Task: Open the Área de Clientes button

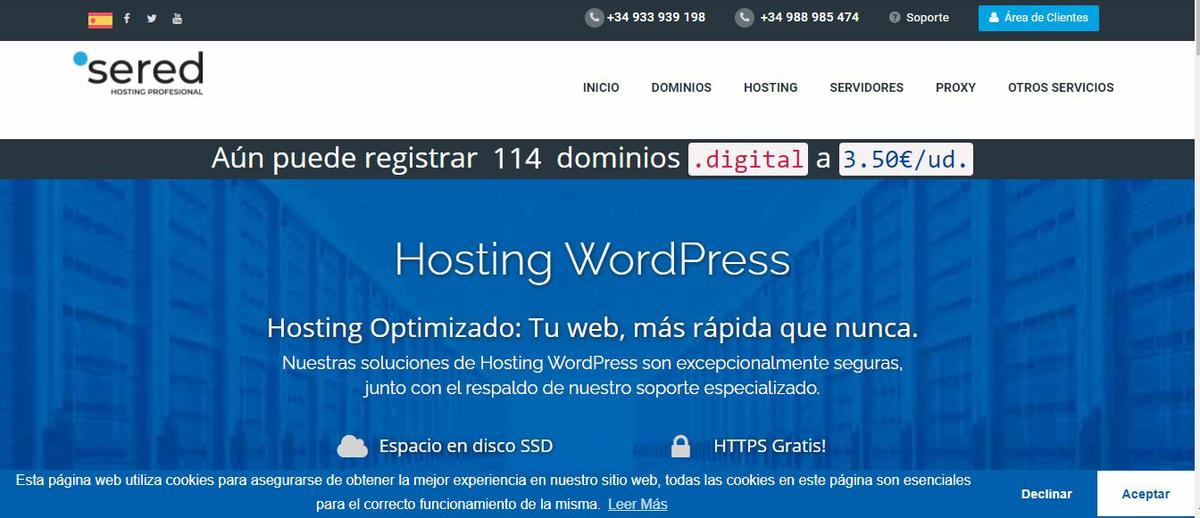Action: tap(1038, 18)
